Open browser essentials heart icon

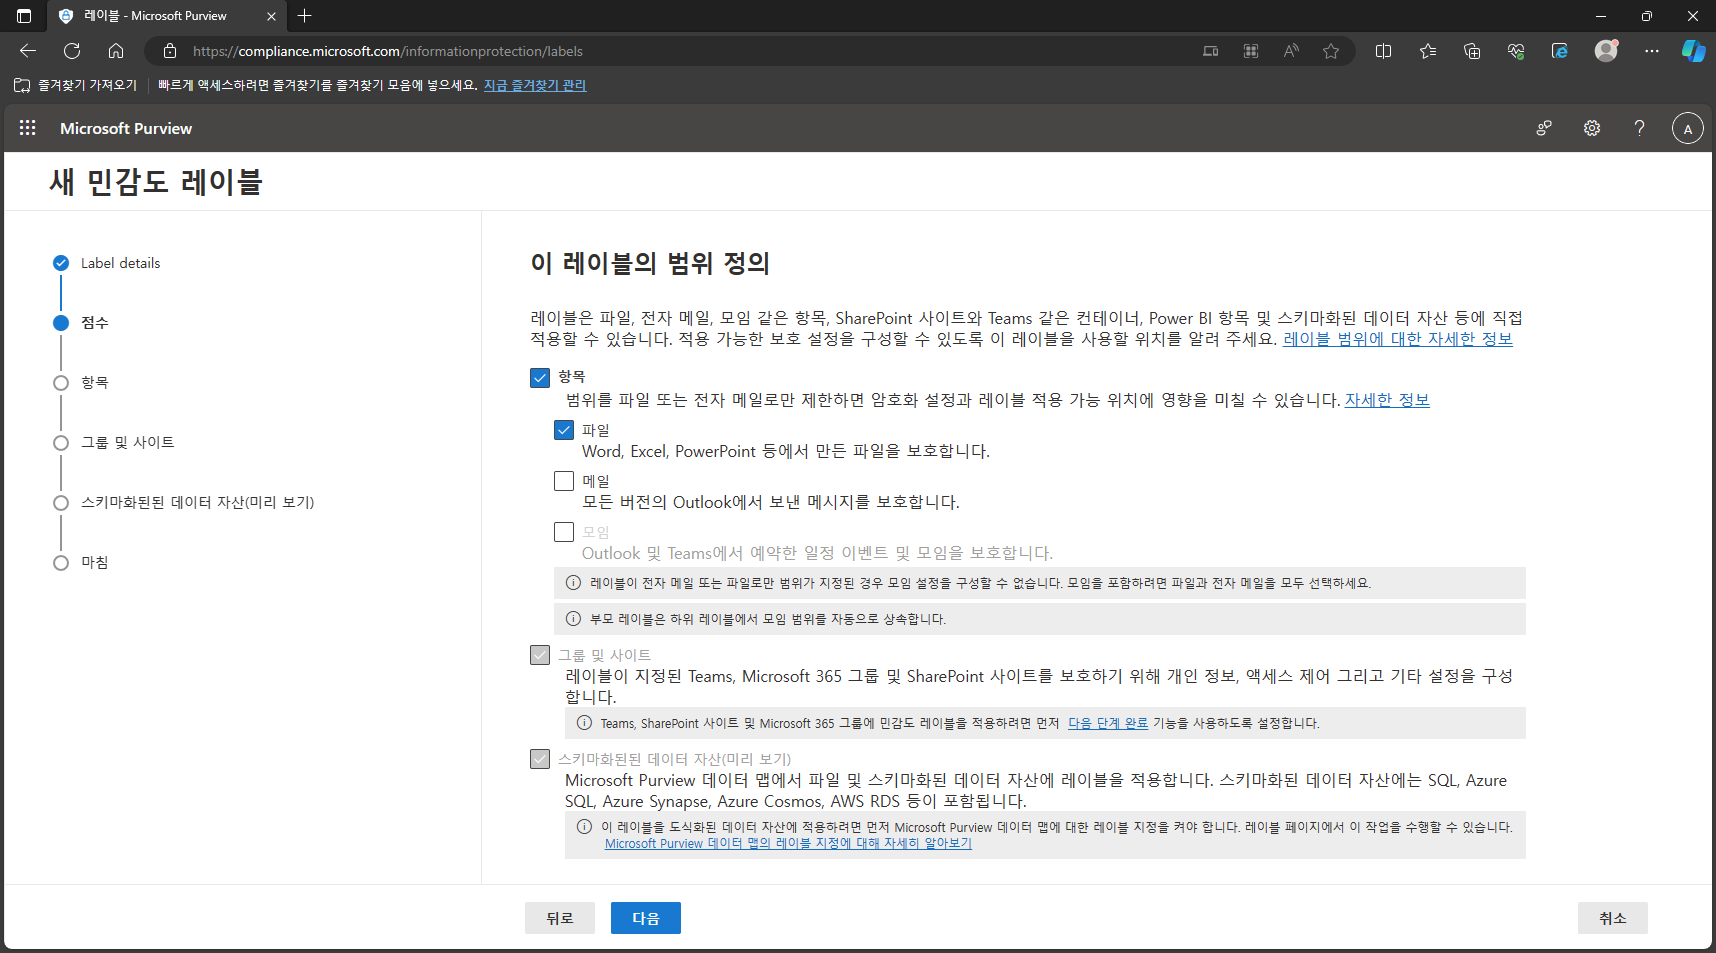click(1516, 51)
